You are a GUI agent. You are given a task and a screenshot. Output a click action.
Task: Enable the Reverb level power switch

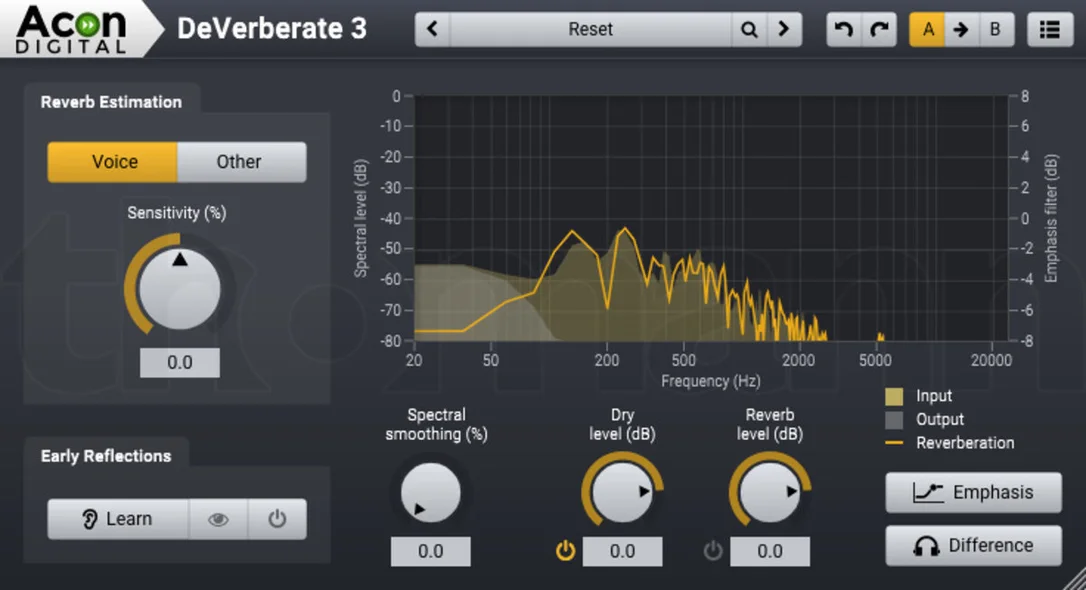pos(713,551)
